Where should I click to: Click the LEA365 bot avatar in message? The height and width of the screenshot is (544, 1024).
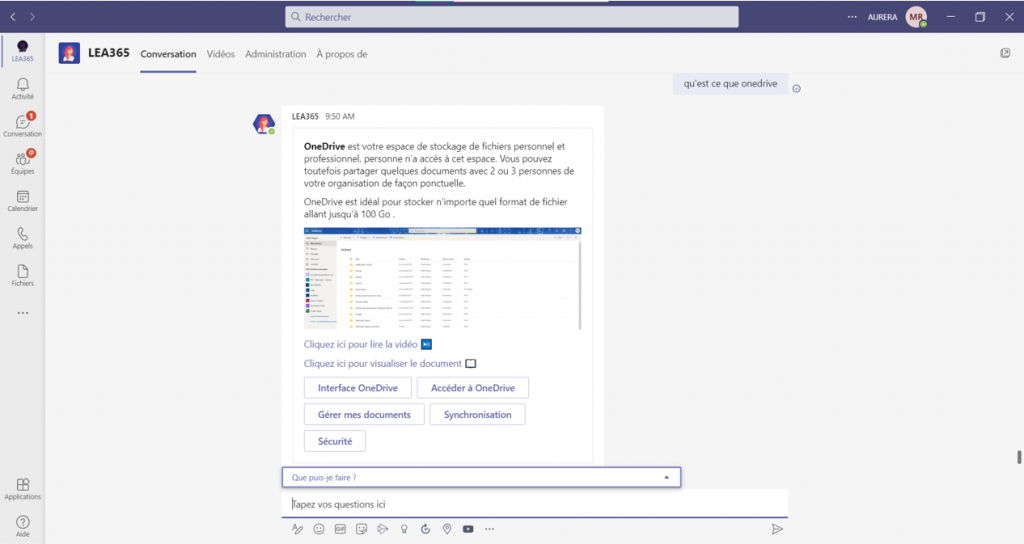click(x=264, y=123)
